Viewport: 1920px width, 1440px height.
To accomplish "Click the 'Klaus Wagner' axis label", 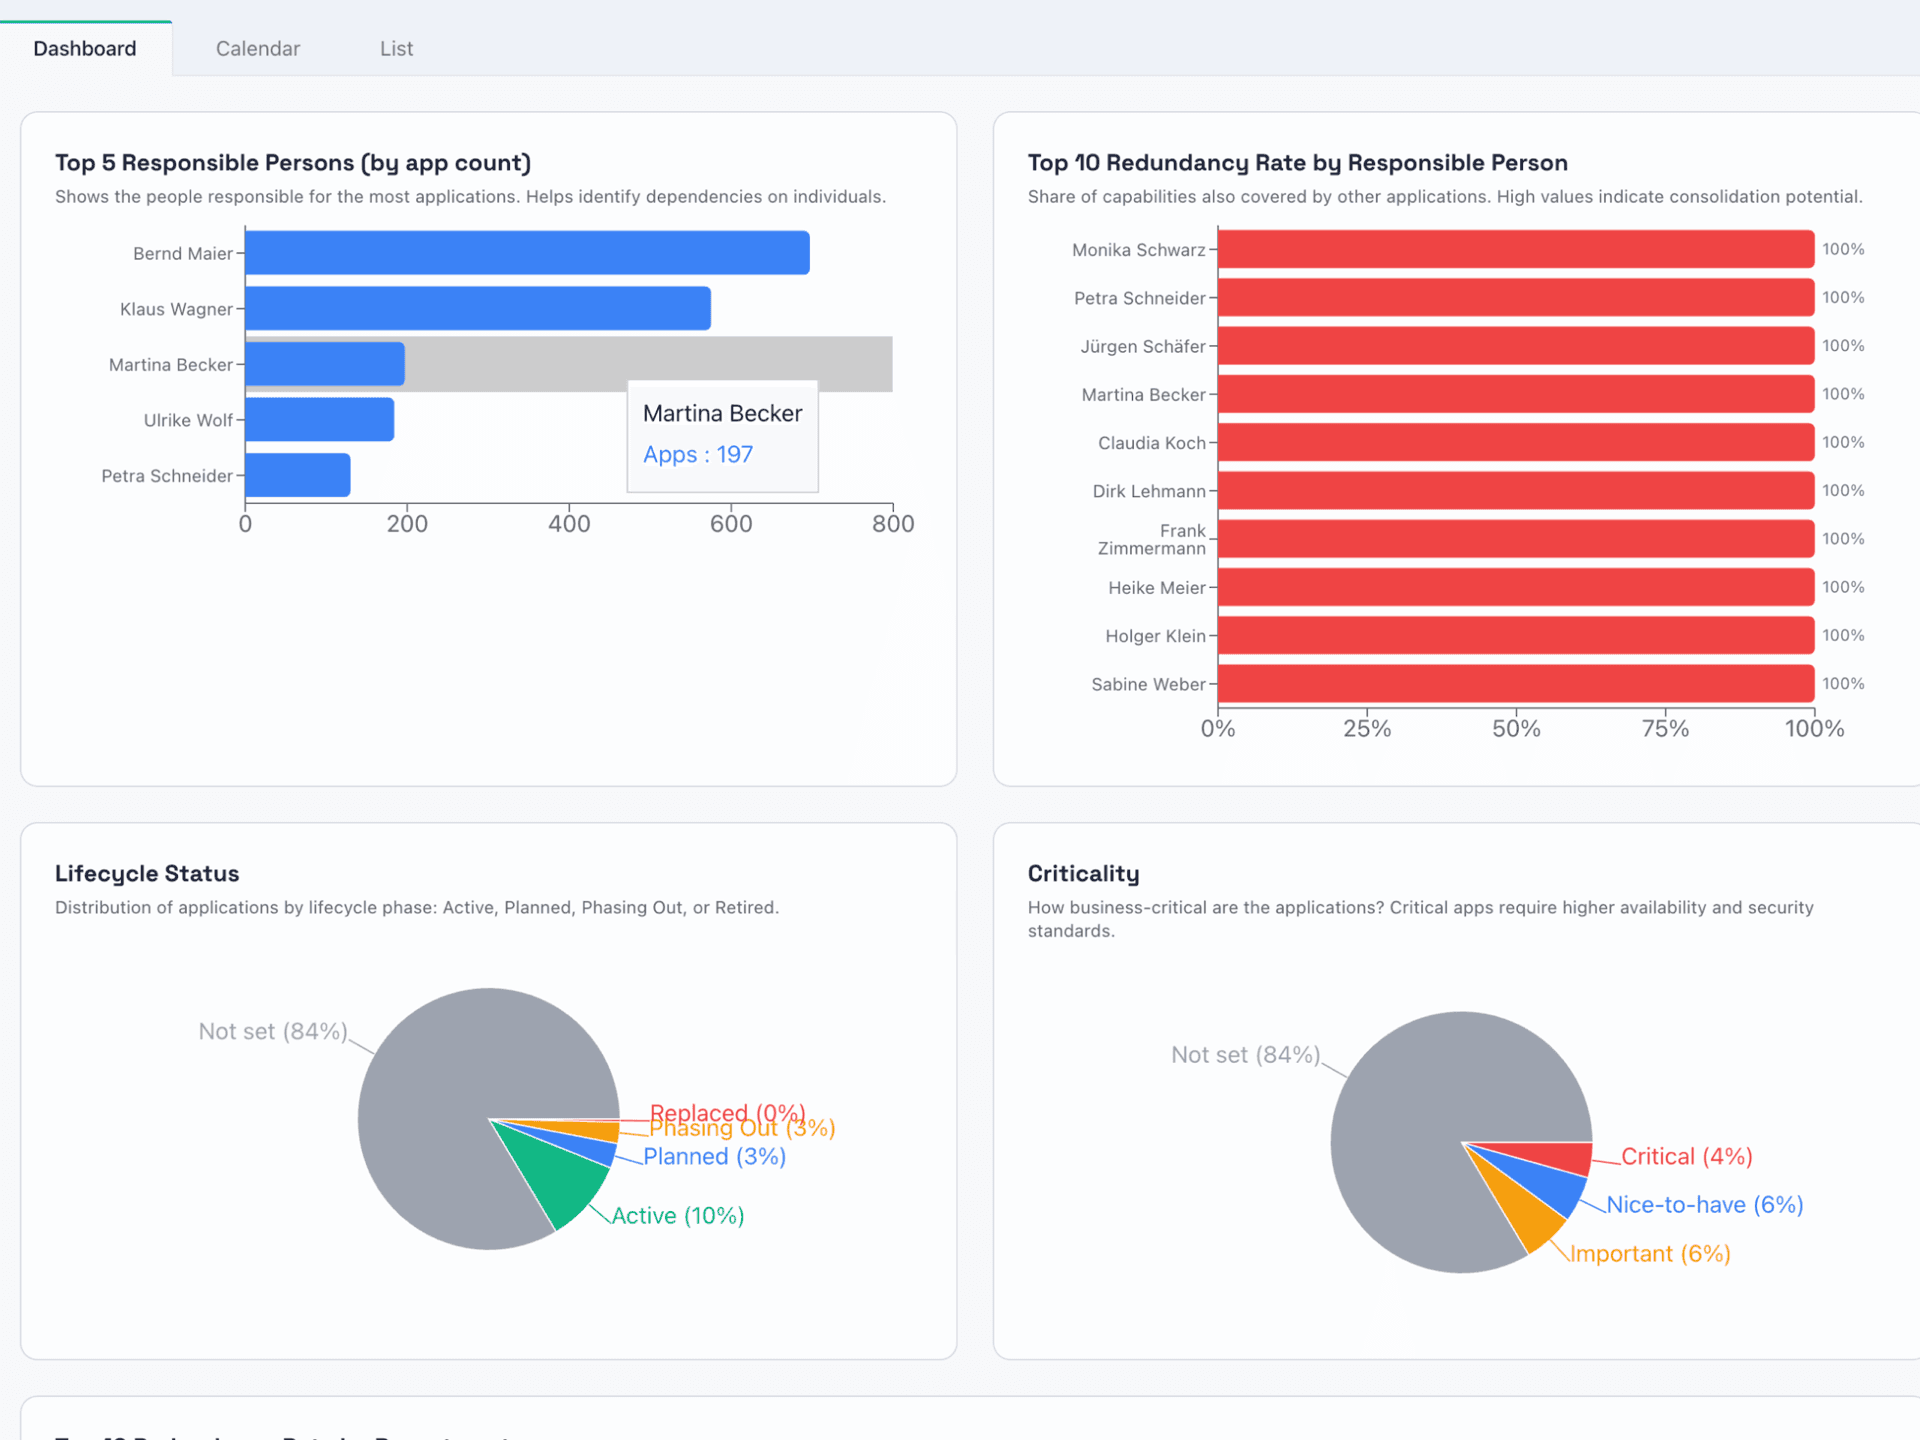I will pyautogui.click(x=176, y=309).
